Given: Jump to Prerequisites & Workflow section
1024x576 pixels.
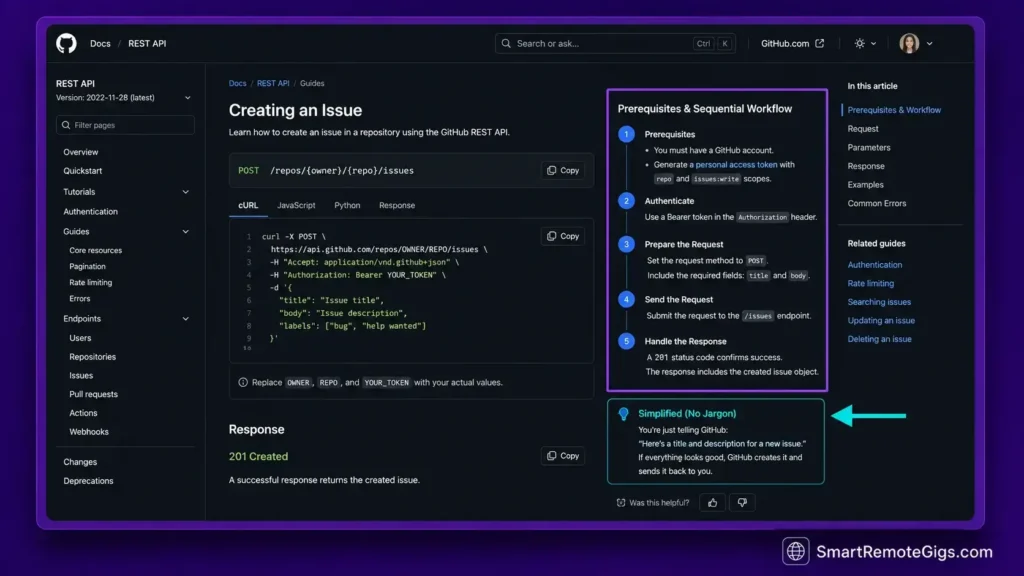Looking at the screenshot, I should (x=894, y=110).
